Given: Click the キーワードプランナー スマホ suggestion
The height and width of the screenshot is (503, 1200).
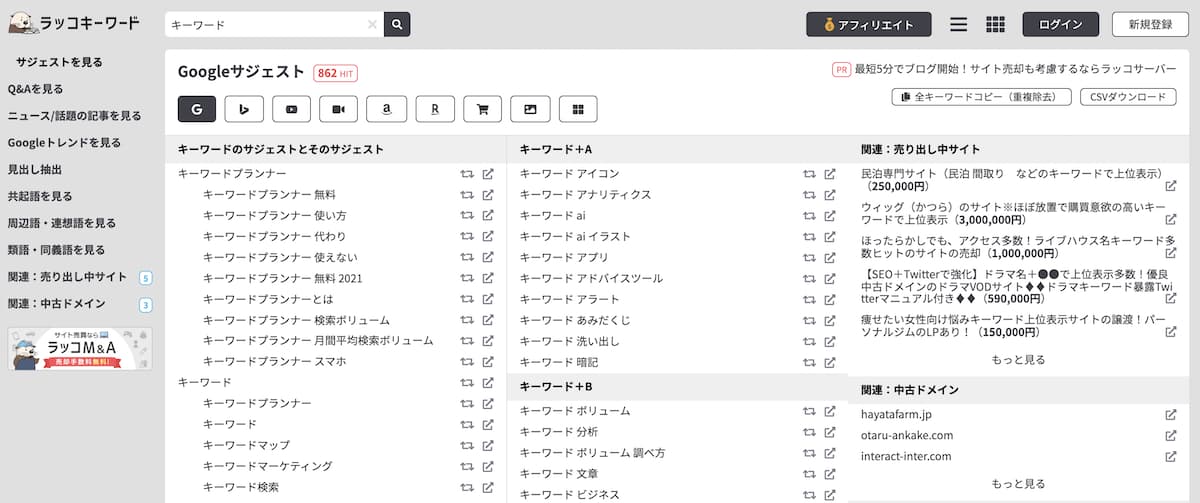Looking at the screenshot, I should tap(274, 362).
